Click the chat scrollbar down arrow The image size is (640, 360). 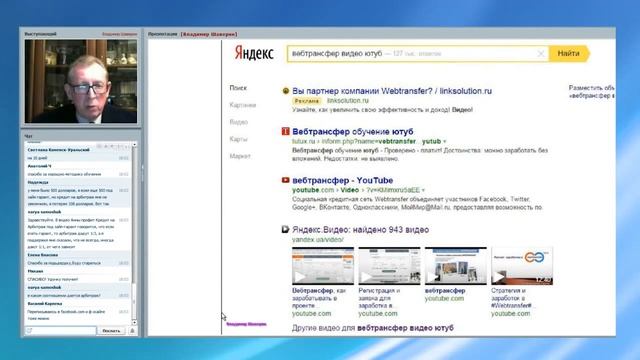(x=134, y=322)
